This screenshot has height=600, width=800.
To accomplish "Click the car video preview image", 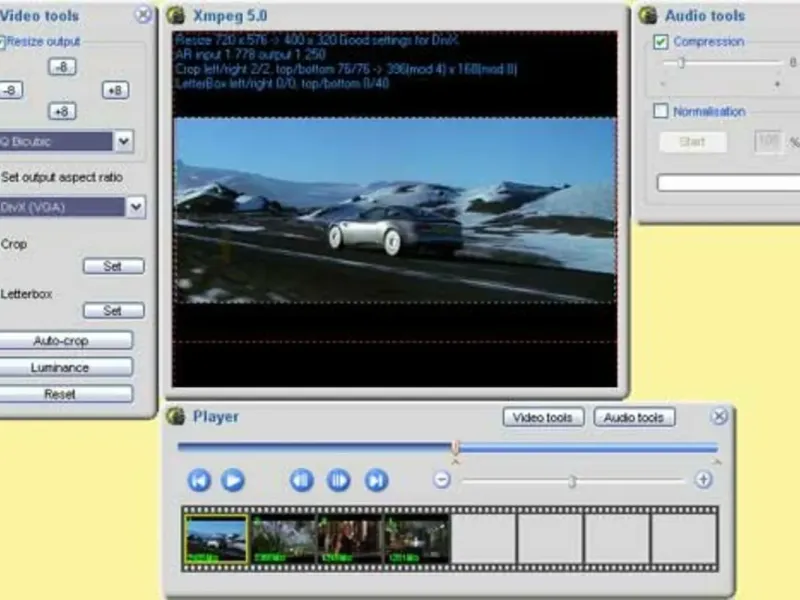I will pyautogui.click(x=395, y=210).
